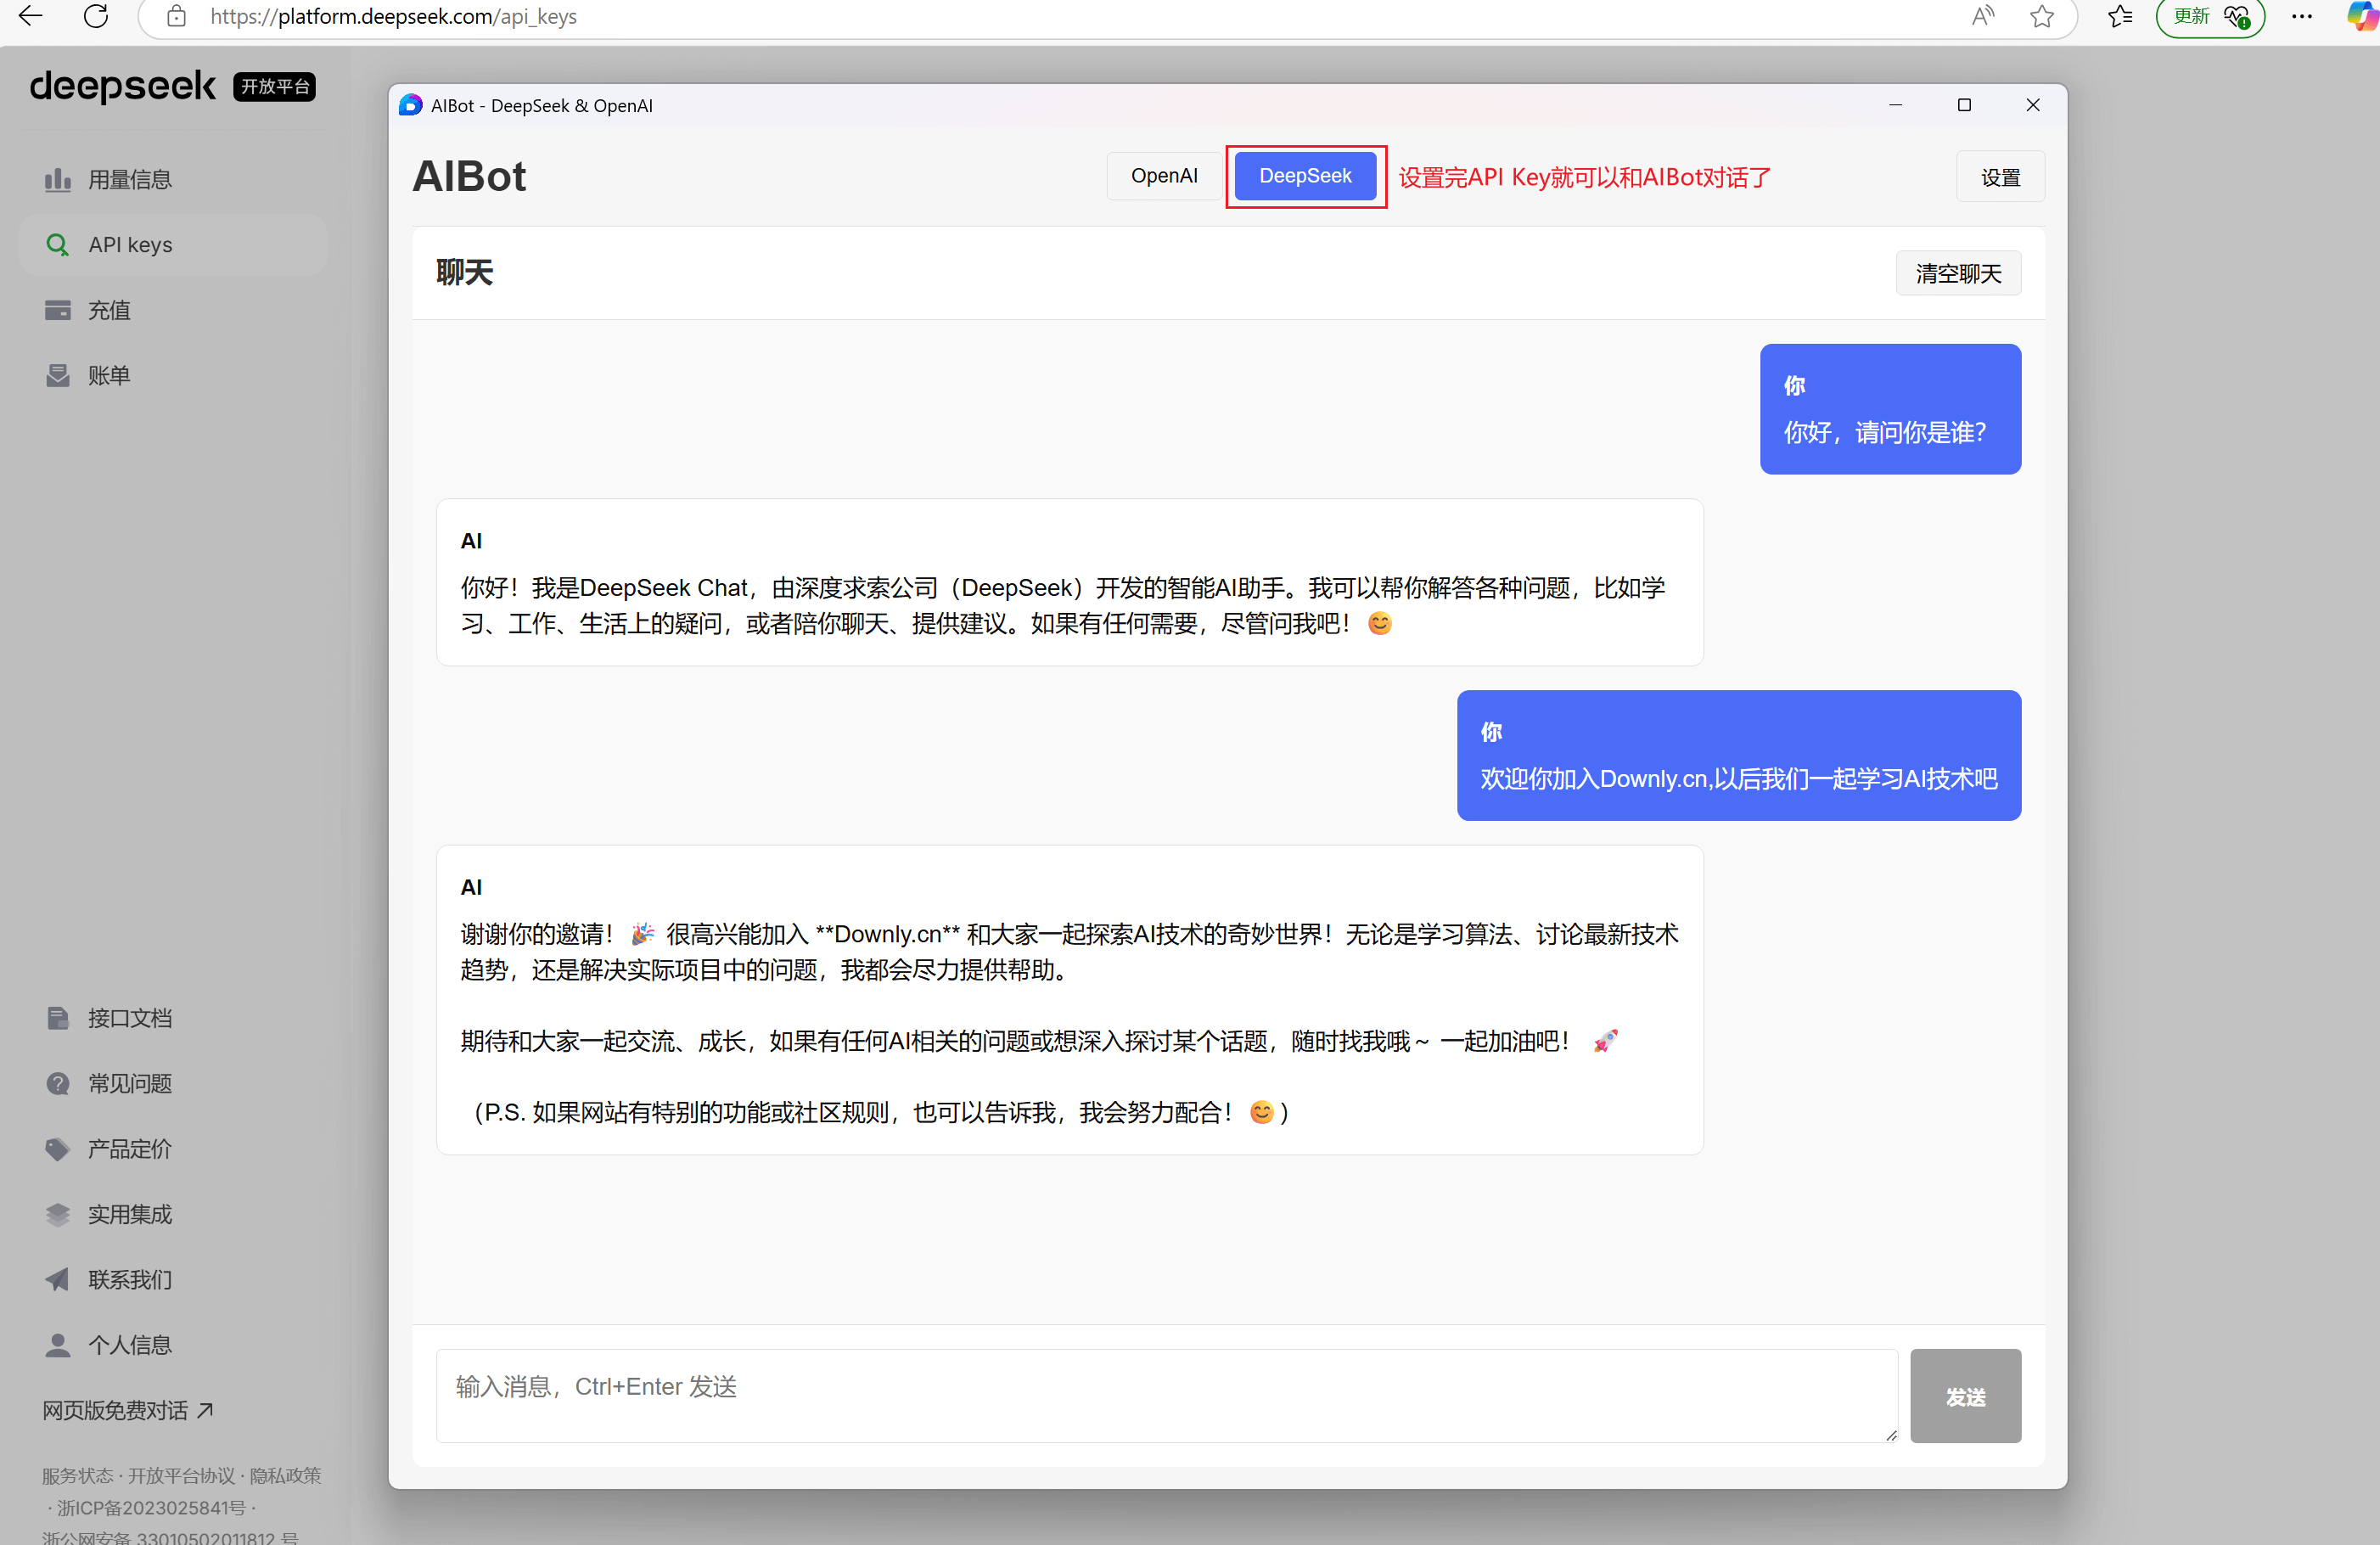Click the AIBot heading text

pyautogui.click(x=469, y=177)
